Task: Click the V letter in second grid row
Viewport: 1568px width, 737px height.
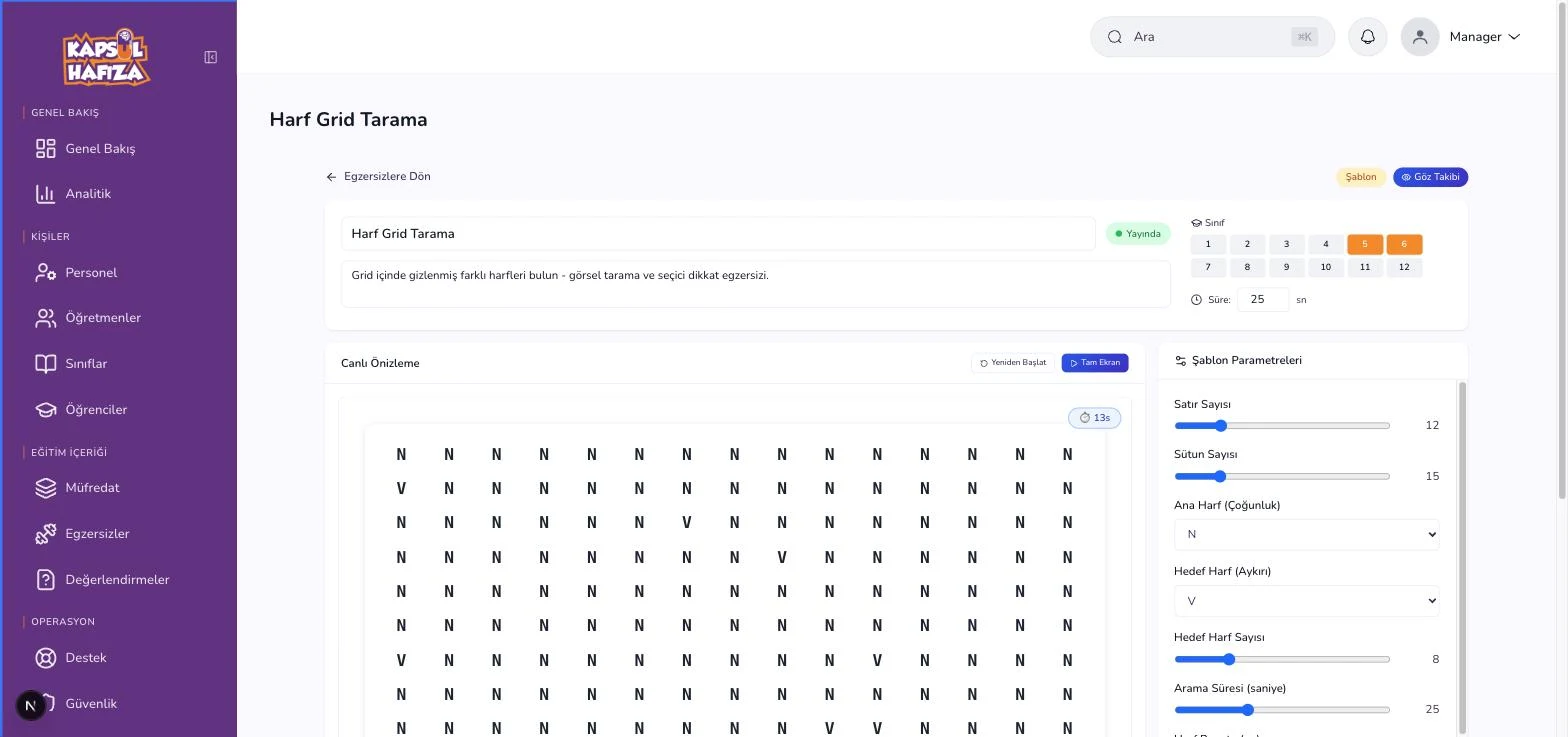Action: click(401, 488)
